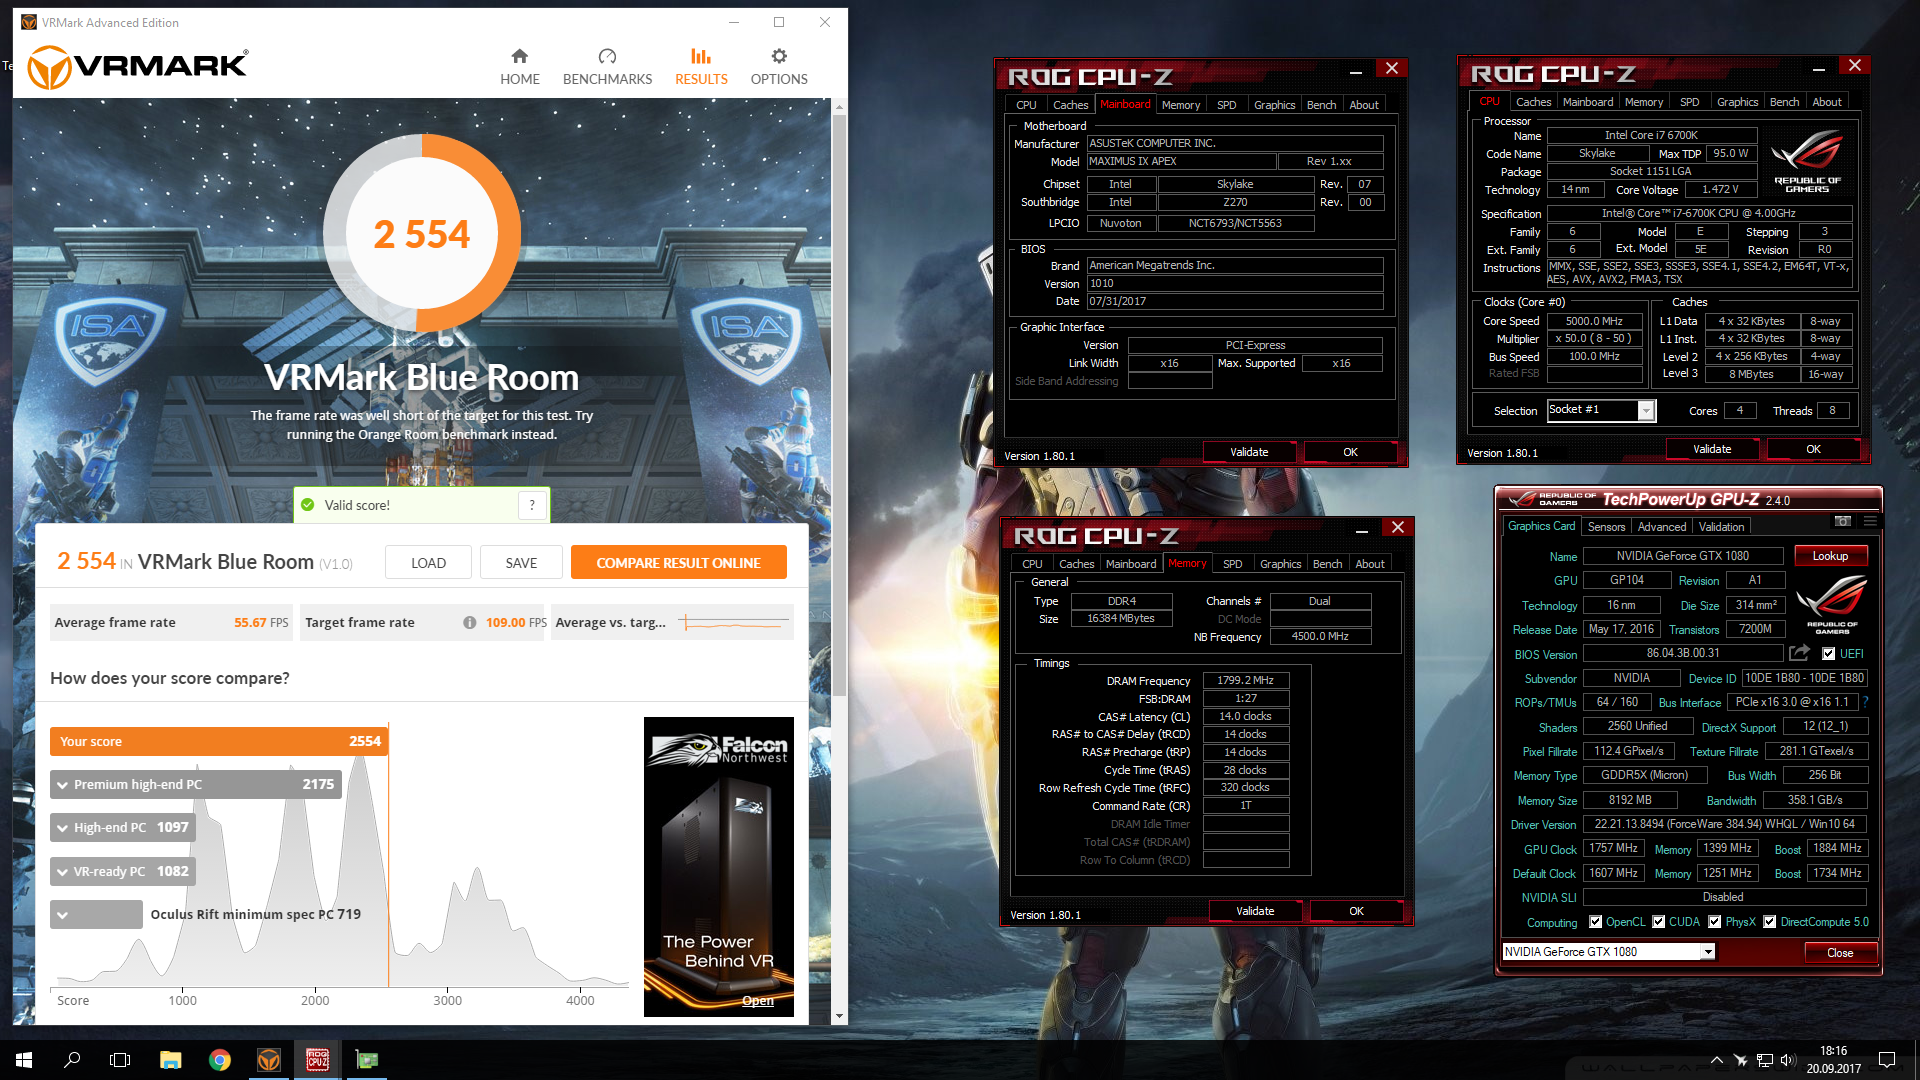Click Validate in the CPU-Z Memory window
This screenshot has width=1920, height=1080.
tap(1254, 911)
